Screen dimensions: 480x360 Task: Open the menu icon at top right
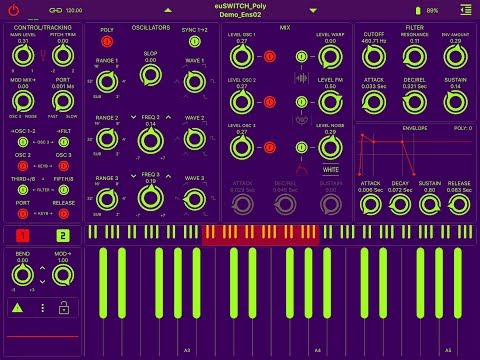pos(466,10)
